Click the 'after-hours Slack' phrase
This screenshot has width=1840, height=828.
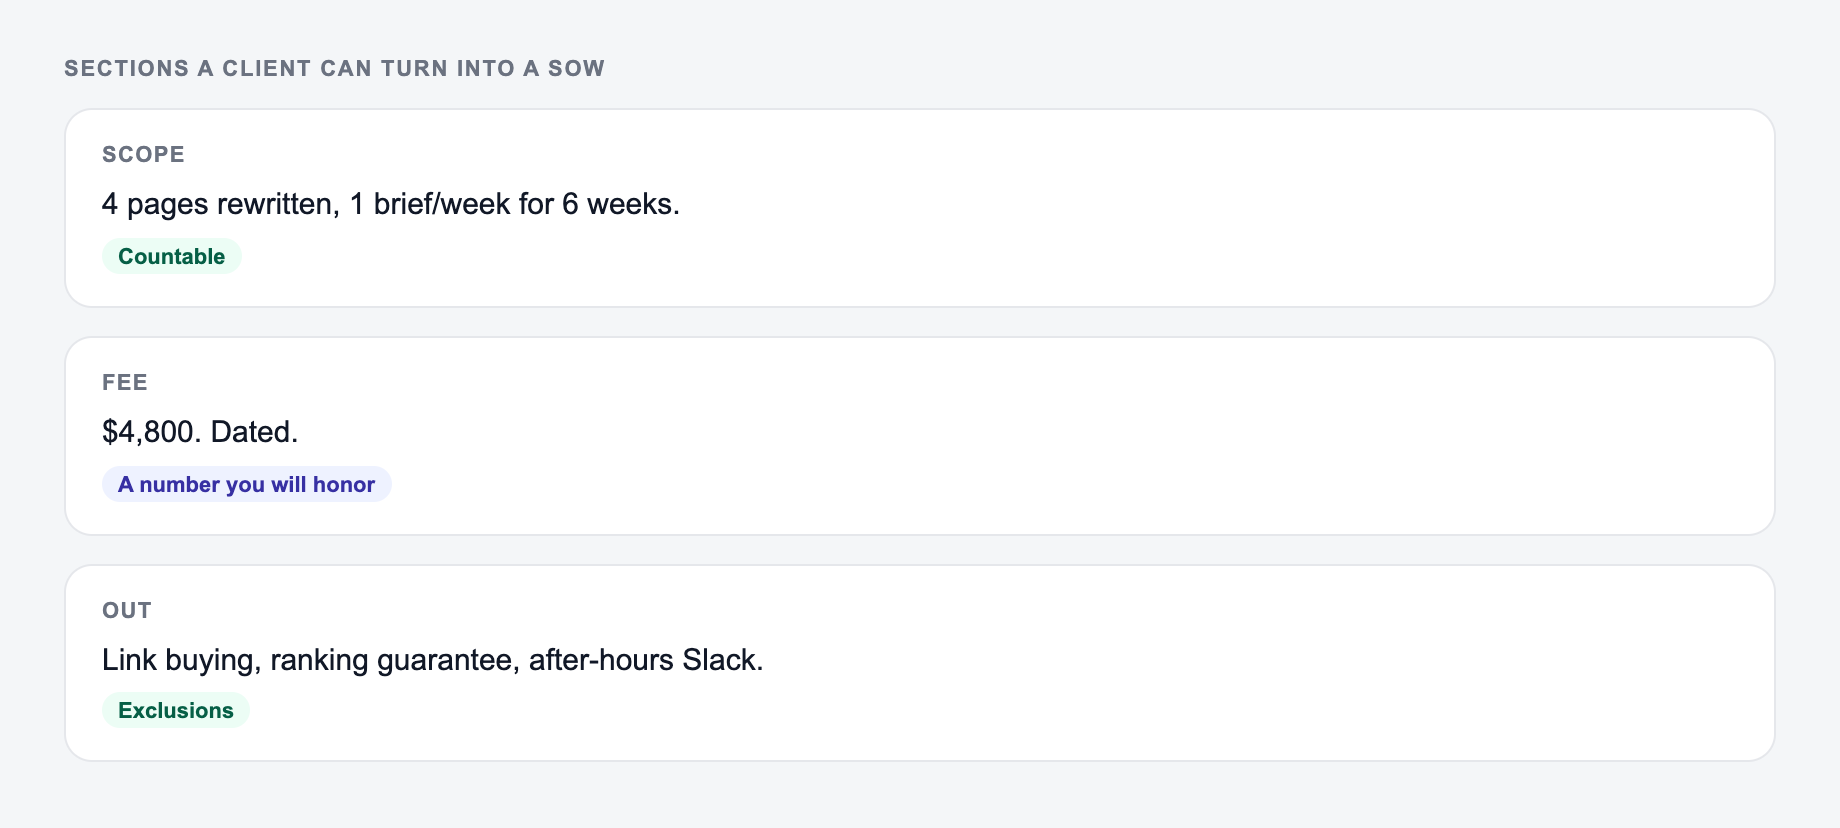[x=645, y=660]
